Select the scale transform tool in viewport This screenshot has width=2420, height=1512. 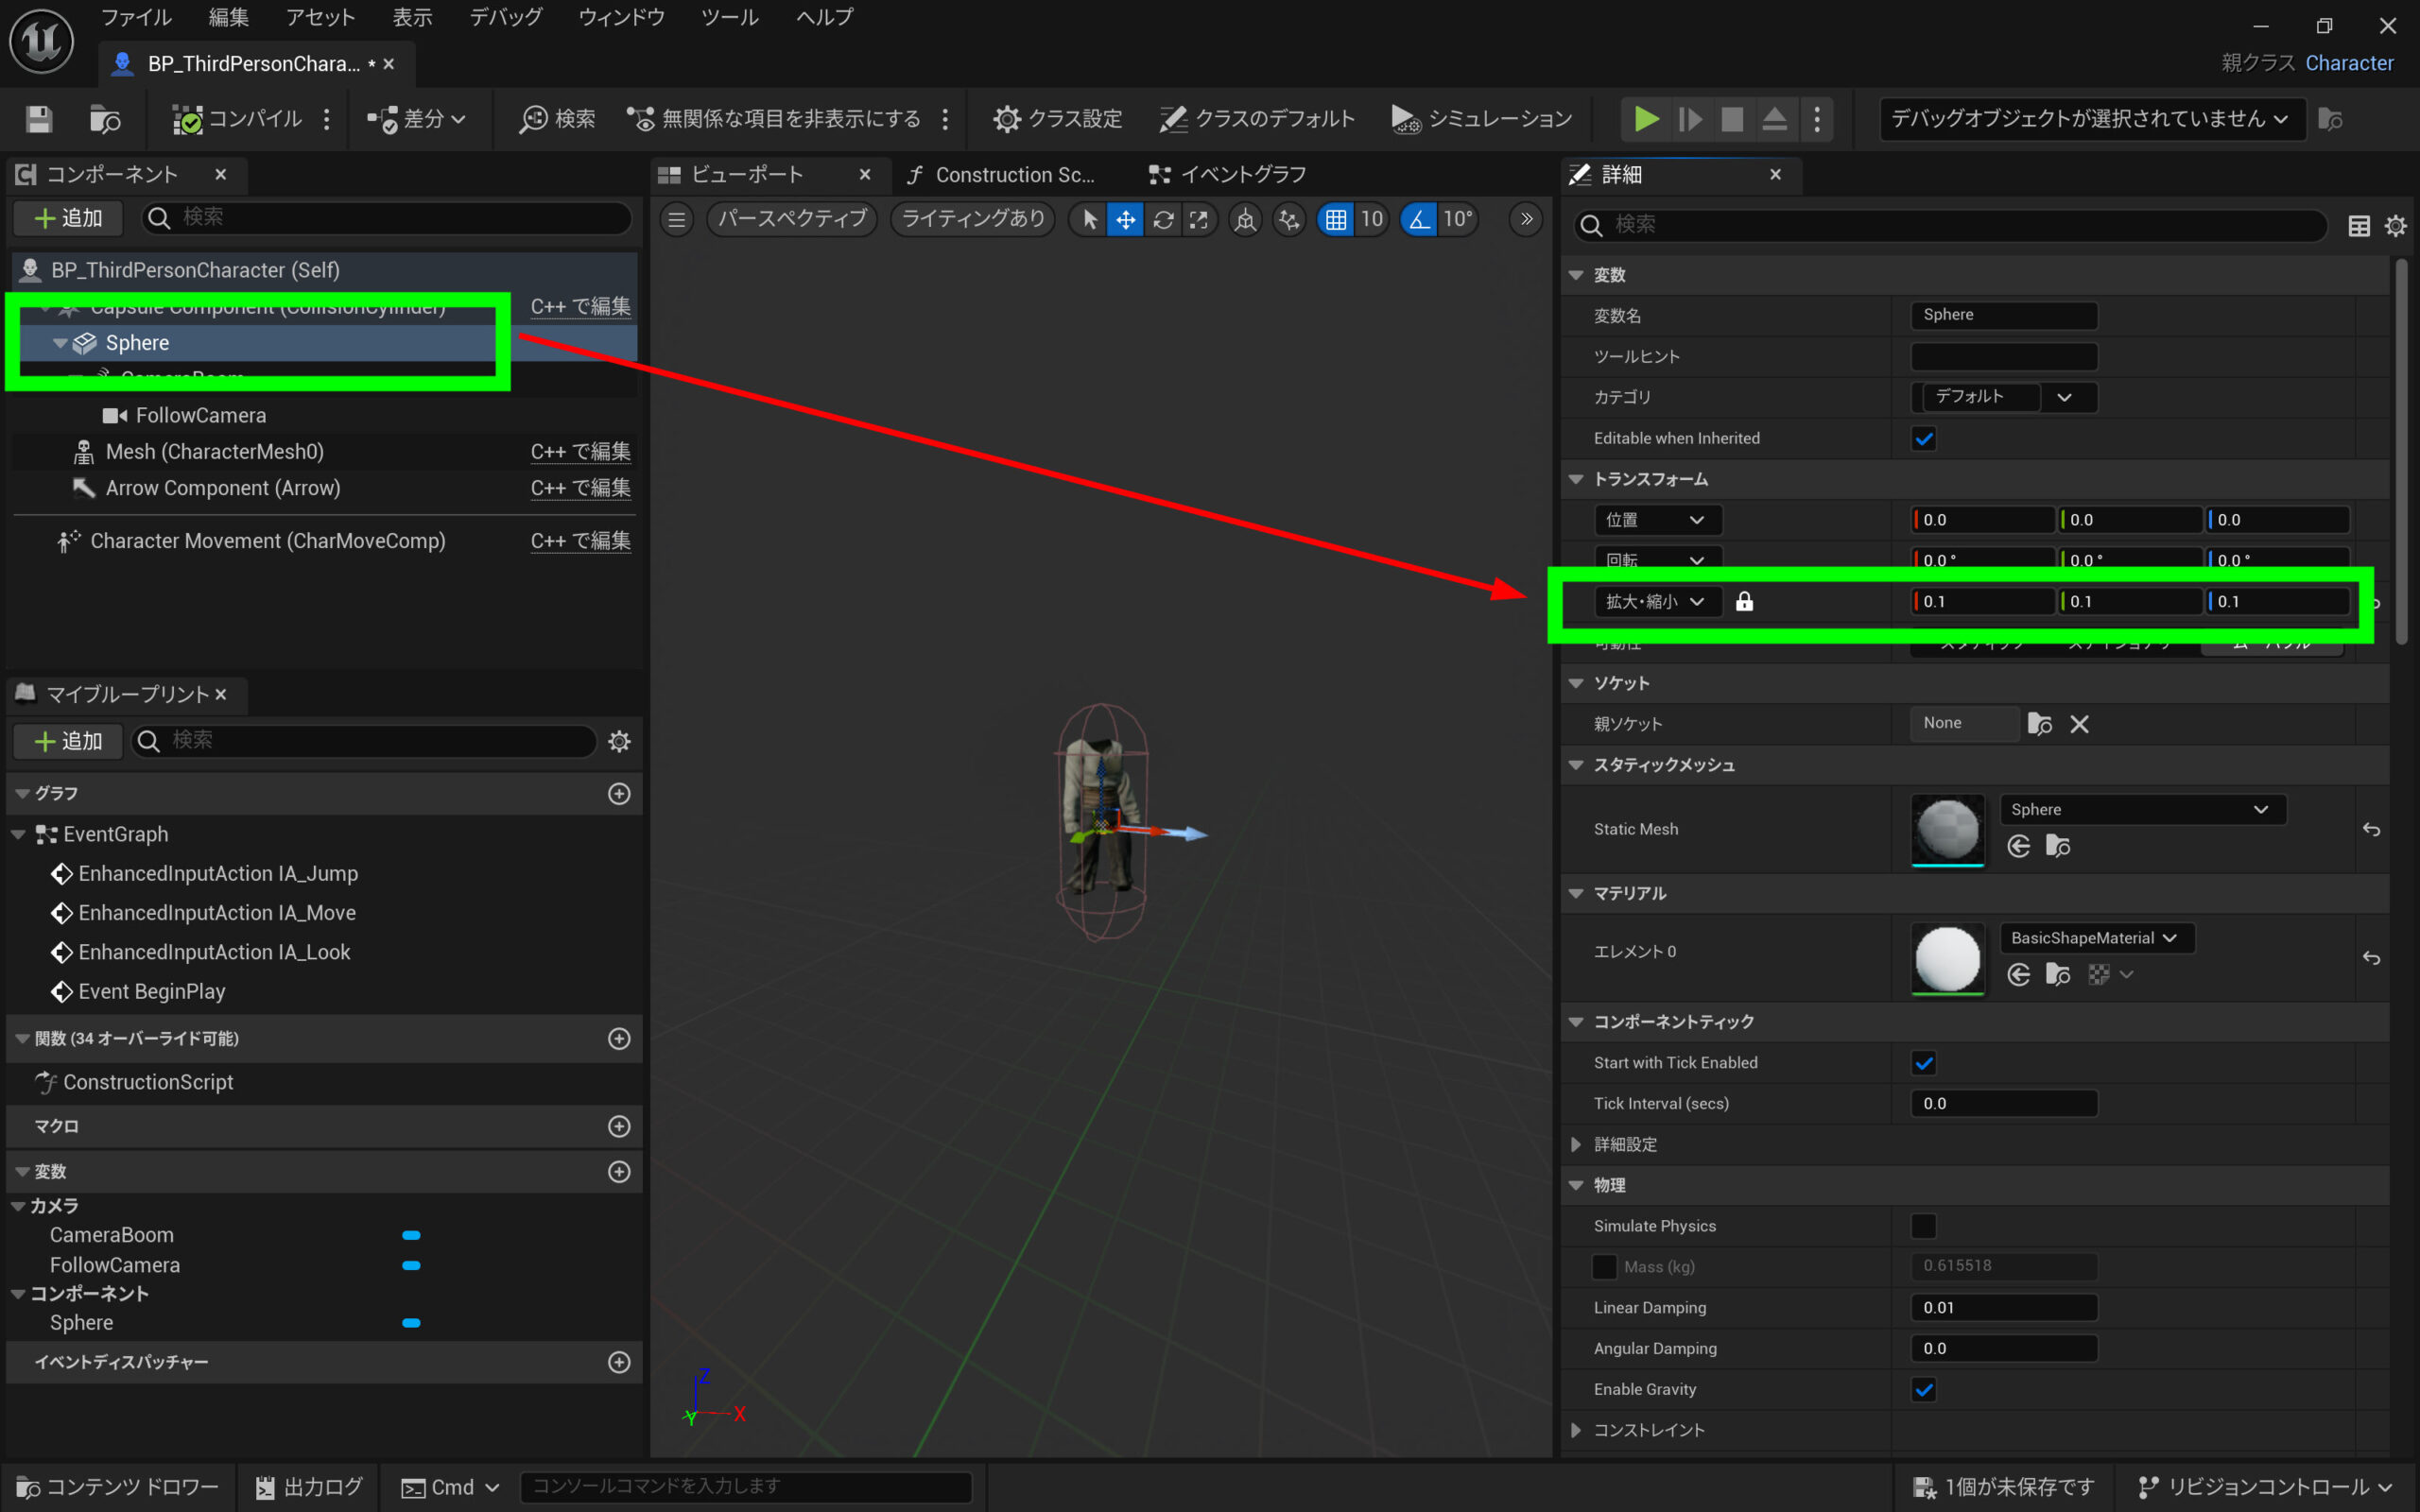pyautogui.click(x=1198, y=219)
